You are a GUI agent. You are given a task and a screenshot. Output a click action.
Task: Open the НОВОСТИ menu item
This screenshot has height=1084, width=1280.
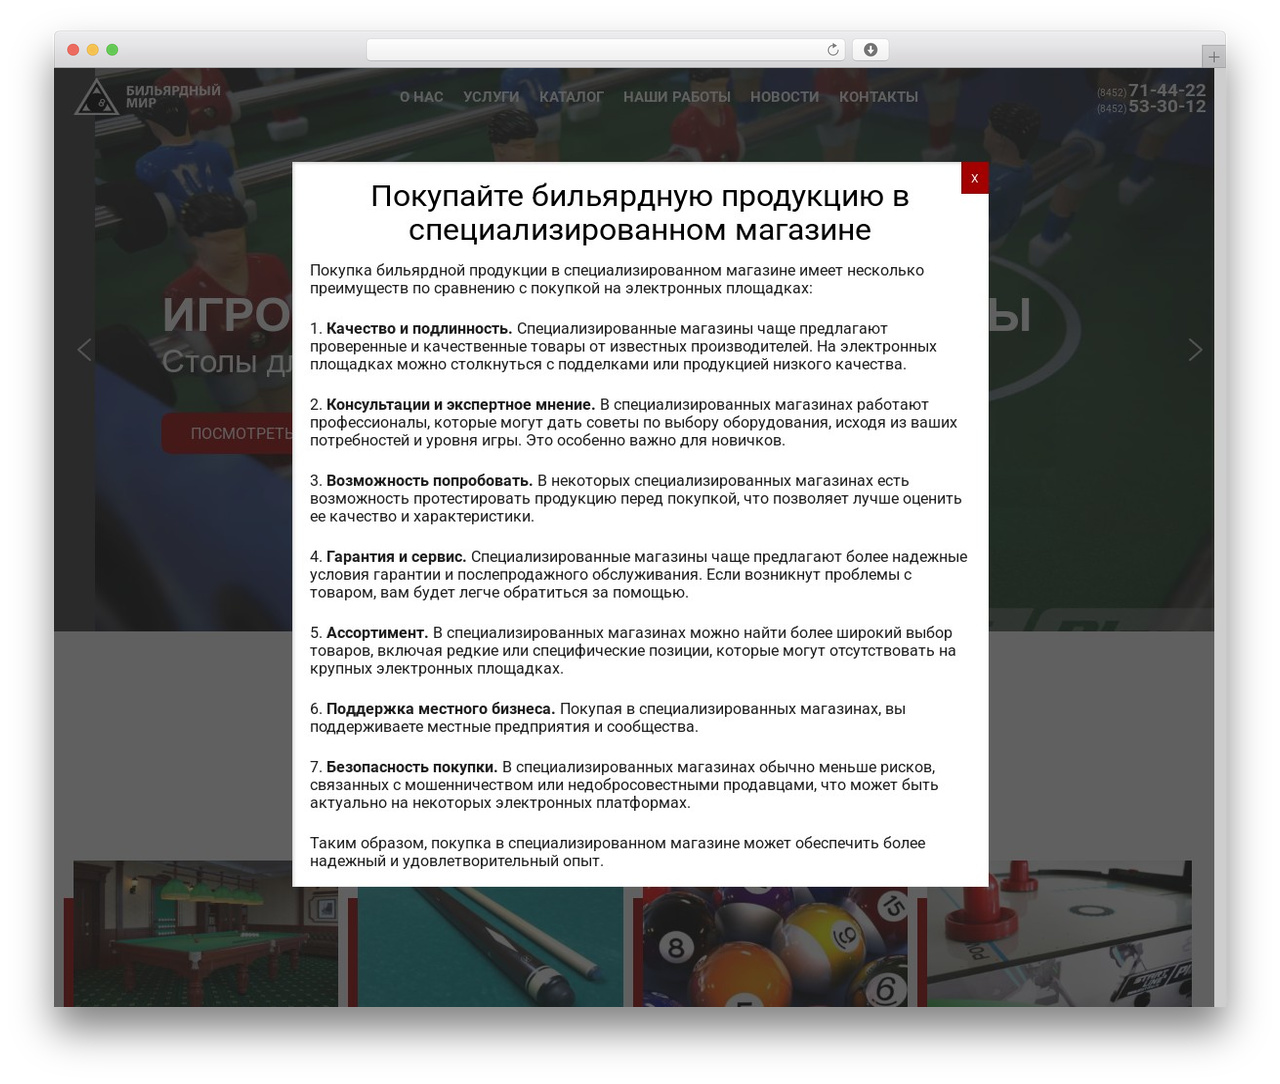tap(785, 97)
